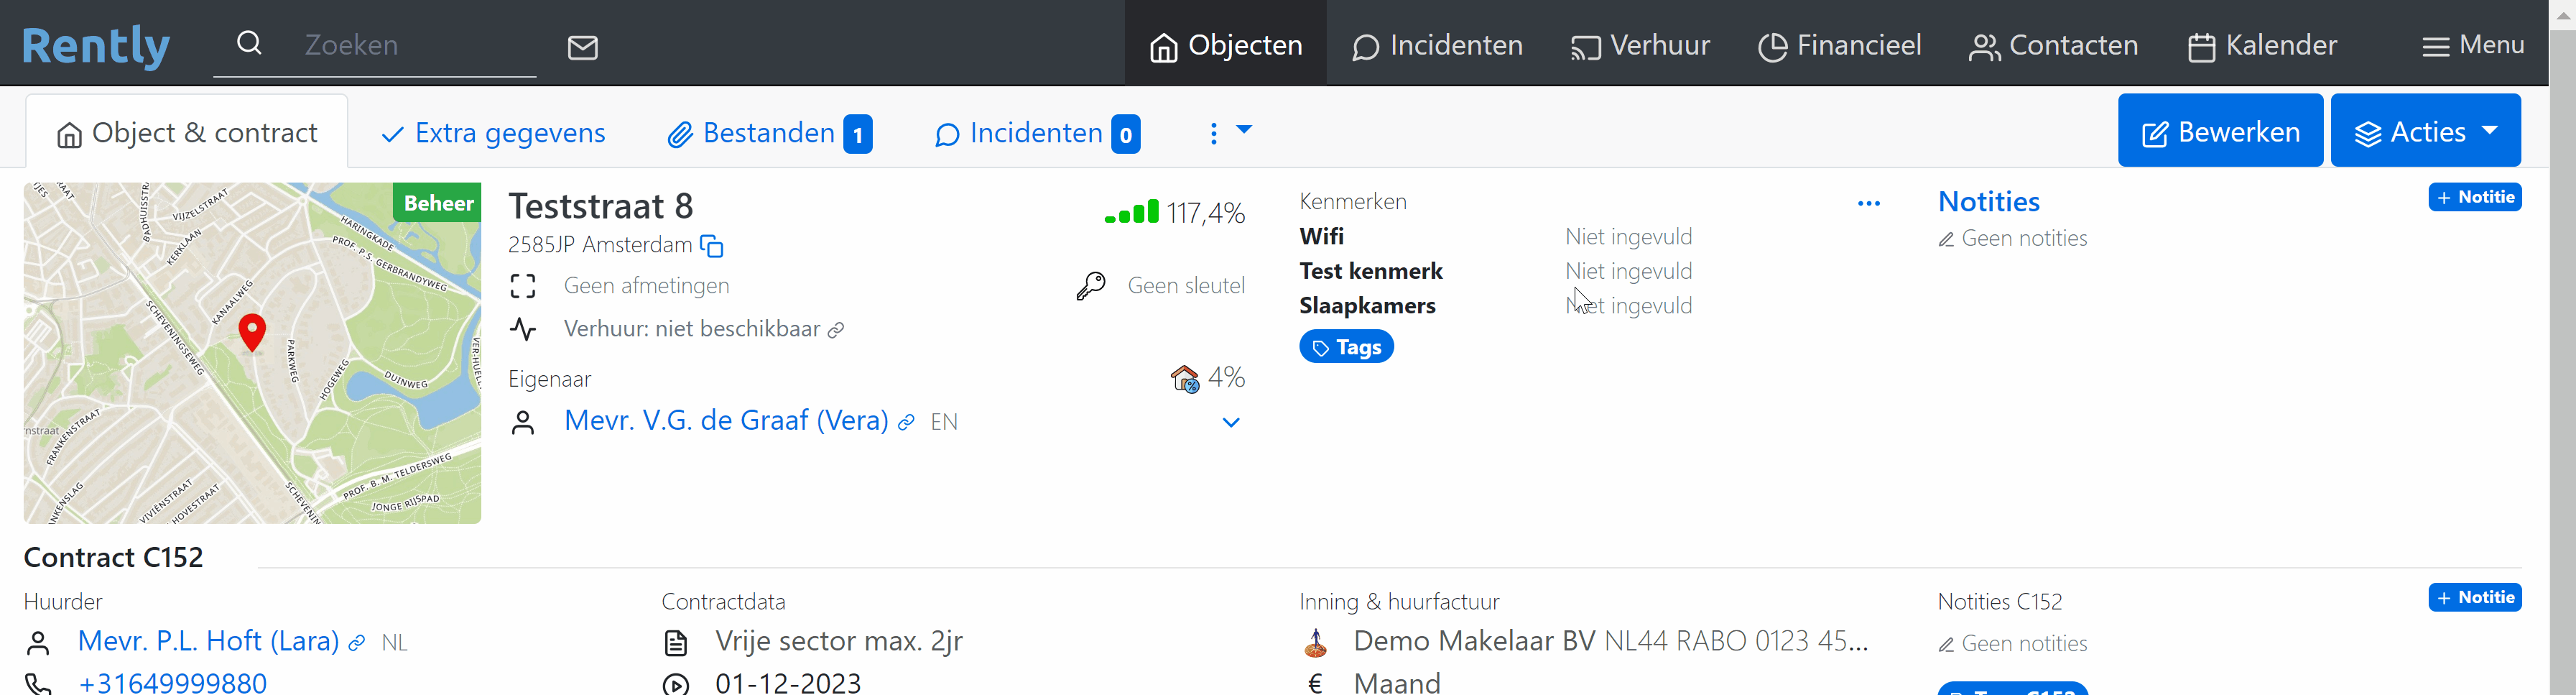Click the map thumbnail of Teststraat

252,353
